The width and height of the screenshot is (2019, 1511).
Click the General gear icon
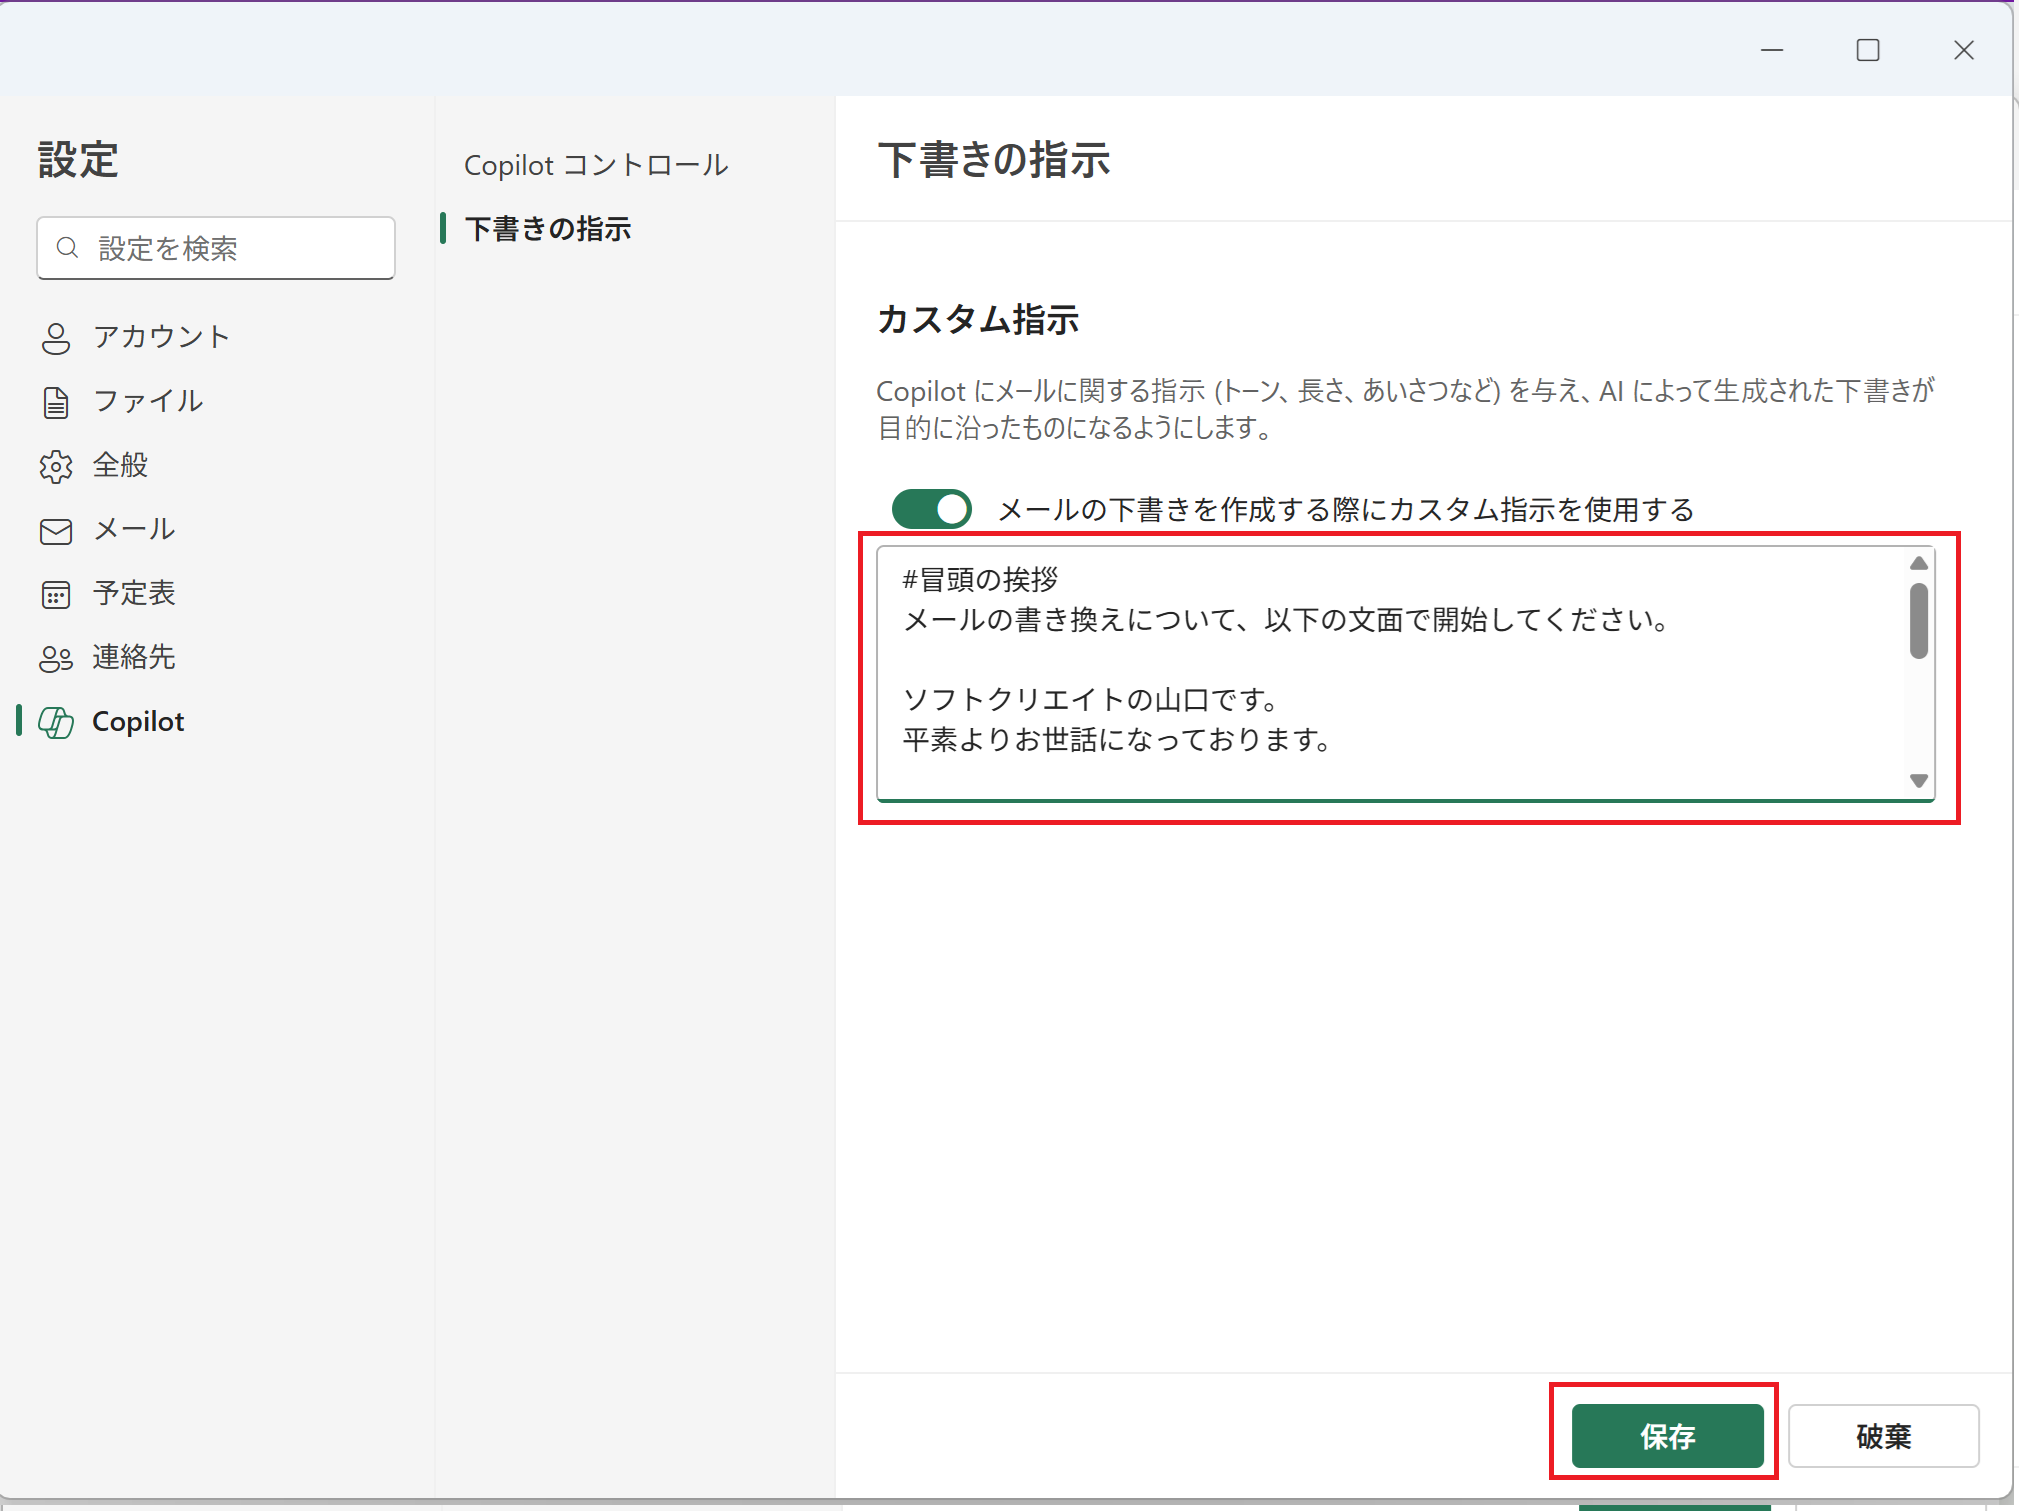[56, 466]
